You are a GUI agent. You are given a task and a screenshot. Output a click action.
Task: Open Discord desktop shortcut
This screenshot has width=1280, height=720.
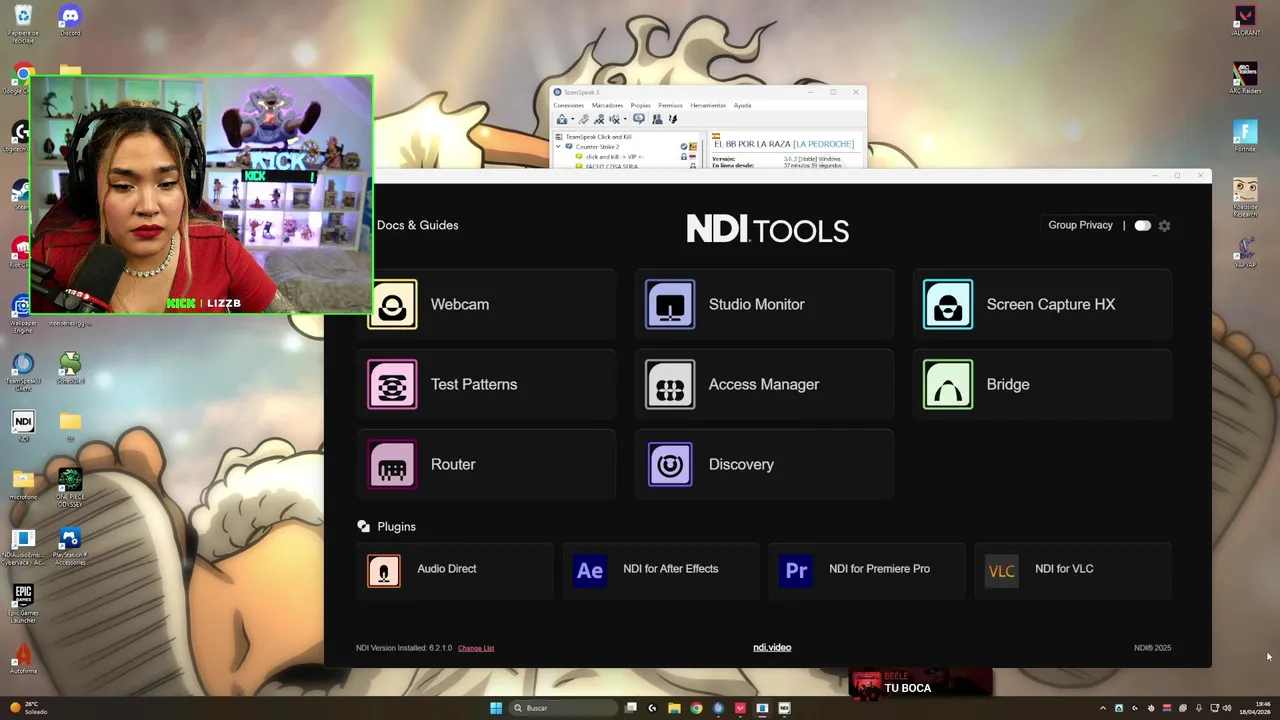(70, 21)
